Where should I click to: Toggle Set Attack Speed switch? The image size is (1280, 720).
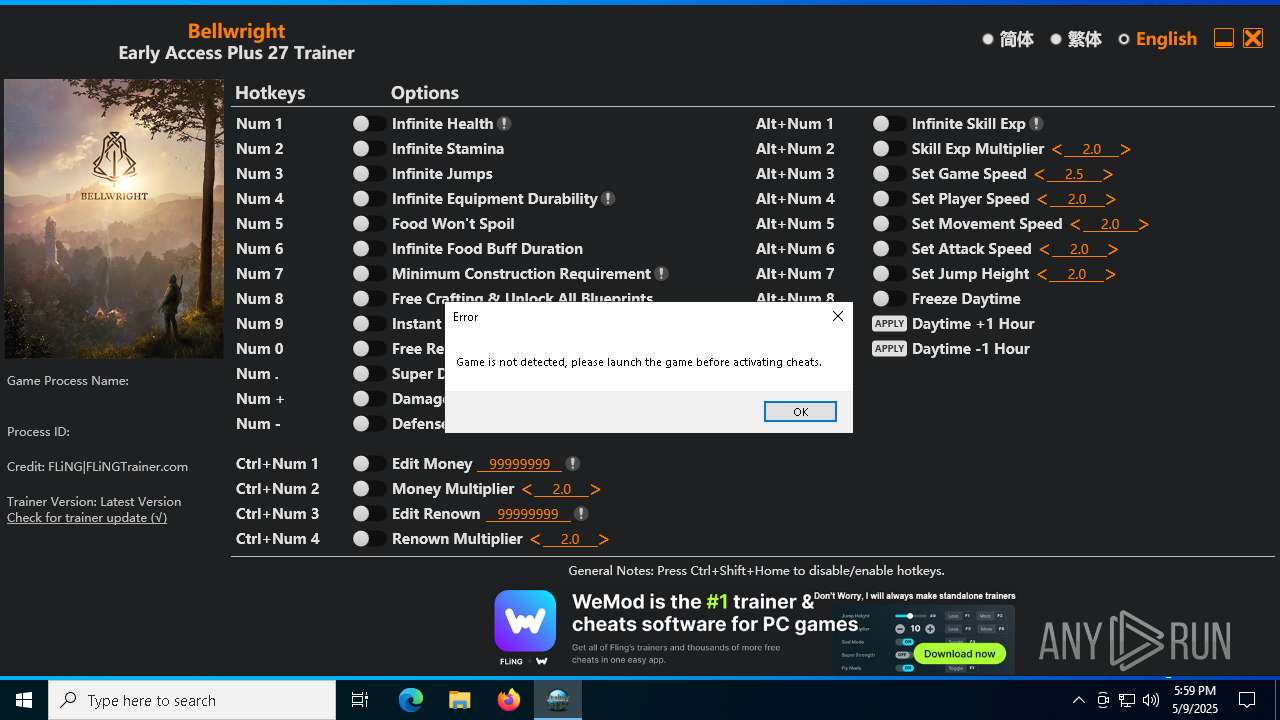click(889, 249)
